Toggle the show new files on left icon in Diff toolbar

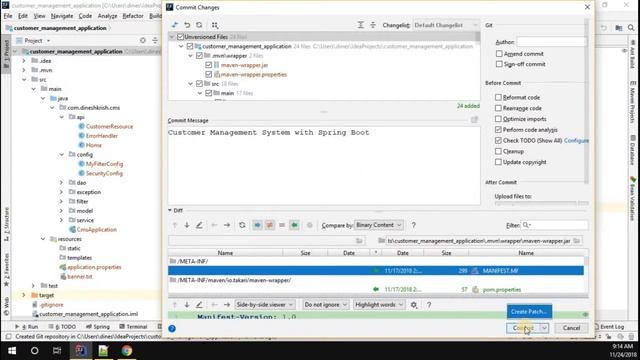[257, 225]
